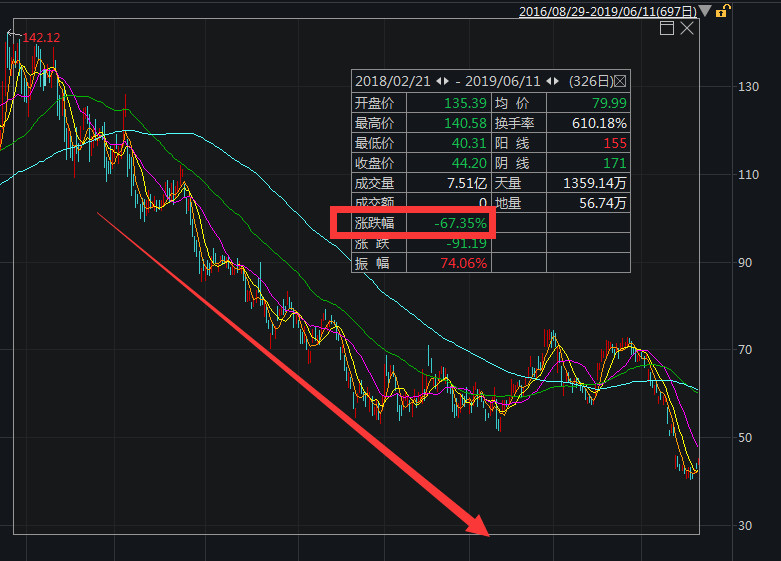This screenshot has width=781, height=561.
Task: Move start date 2018/02/21 one day later
Action: point(444,81)
